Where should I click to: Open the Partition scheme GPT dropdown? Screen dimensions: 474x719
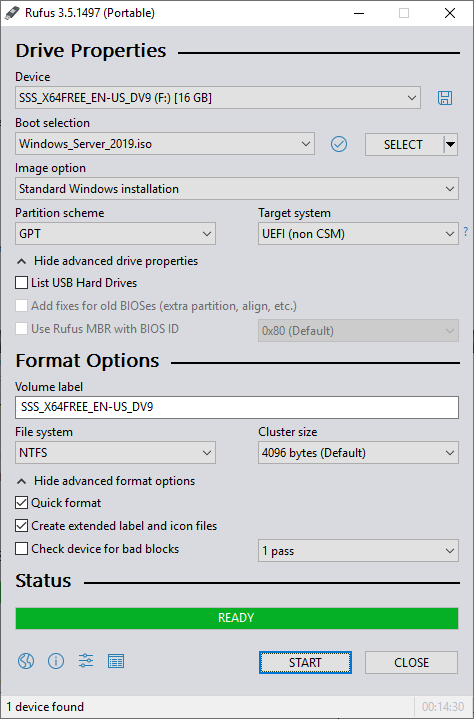pyautogui.click(x=116, y=234)
